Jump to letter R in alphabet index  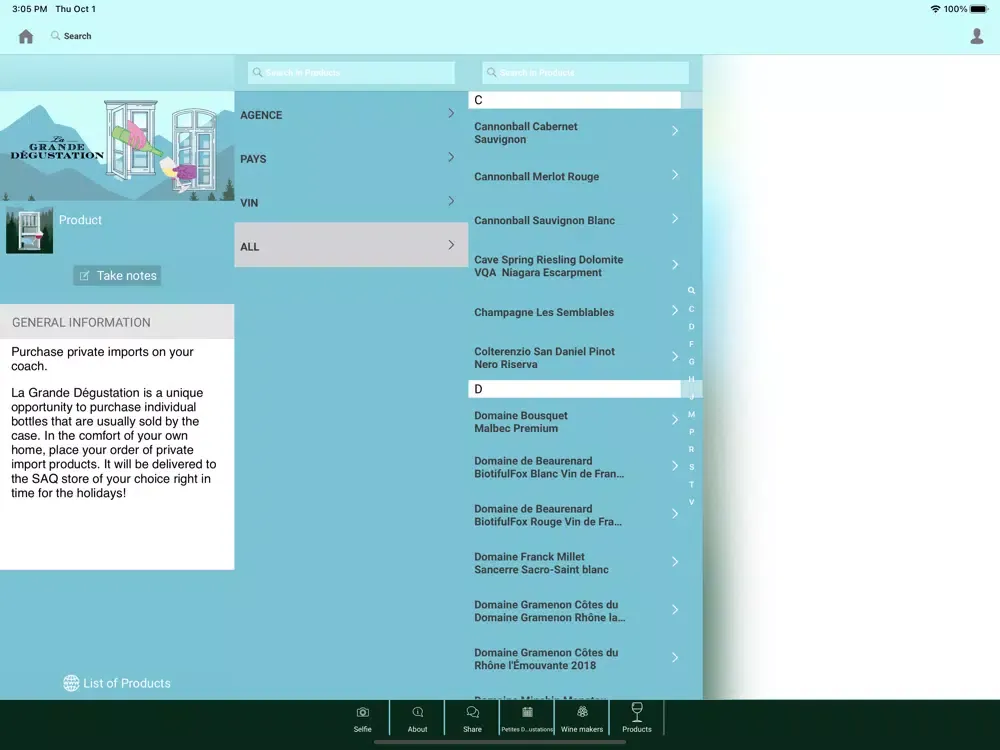click(691, 450)
